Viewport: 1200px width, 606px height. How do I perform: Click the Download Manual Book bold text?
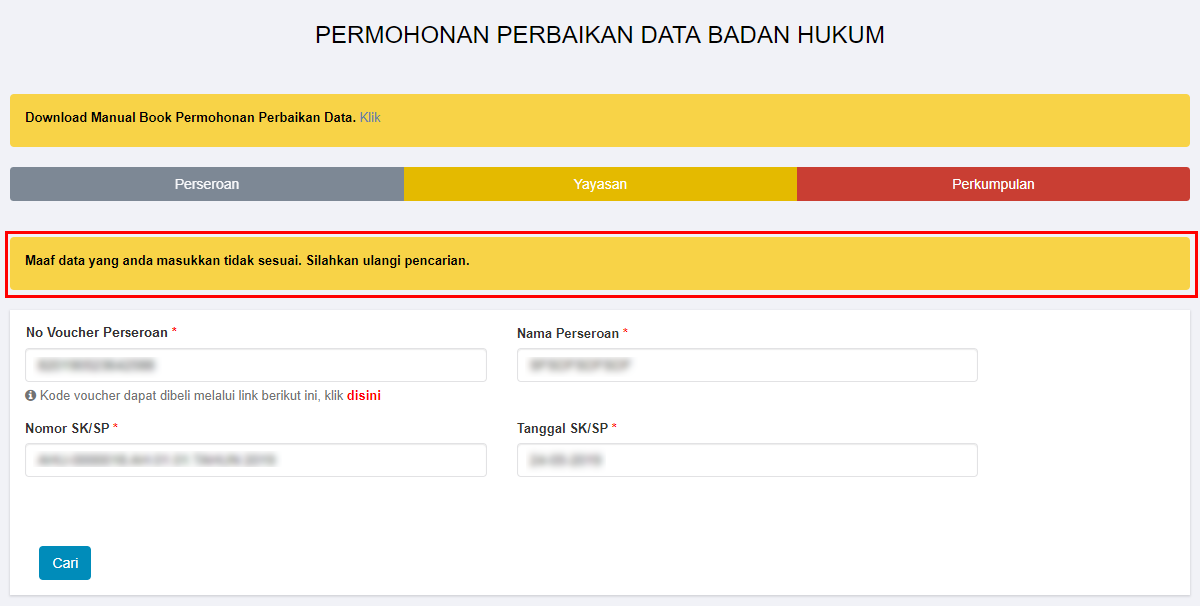(190, 118)
